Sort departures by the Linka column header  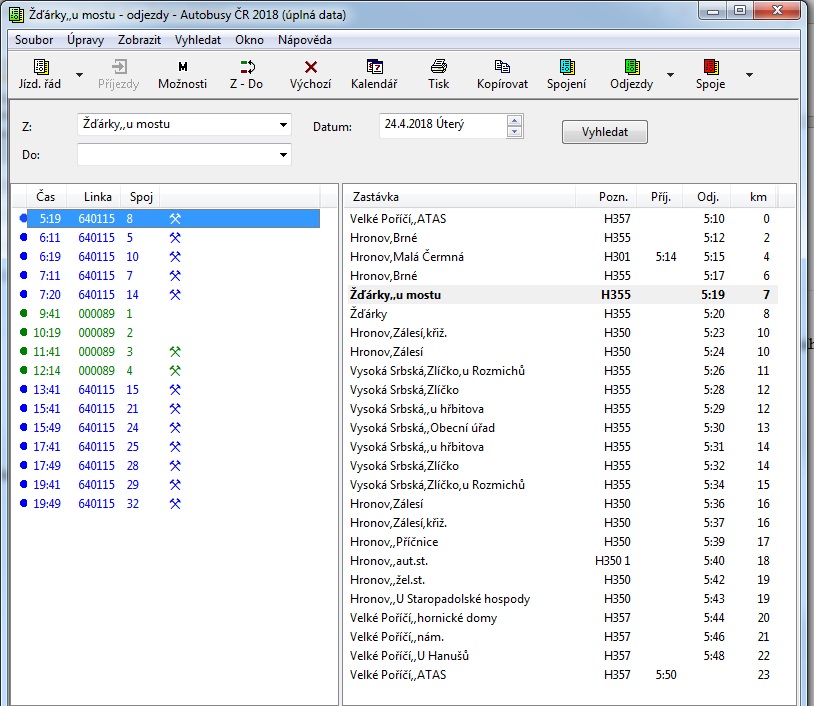click(x=97, y=197)
